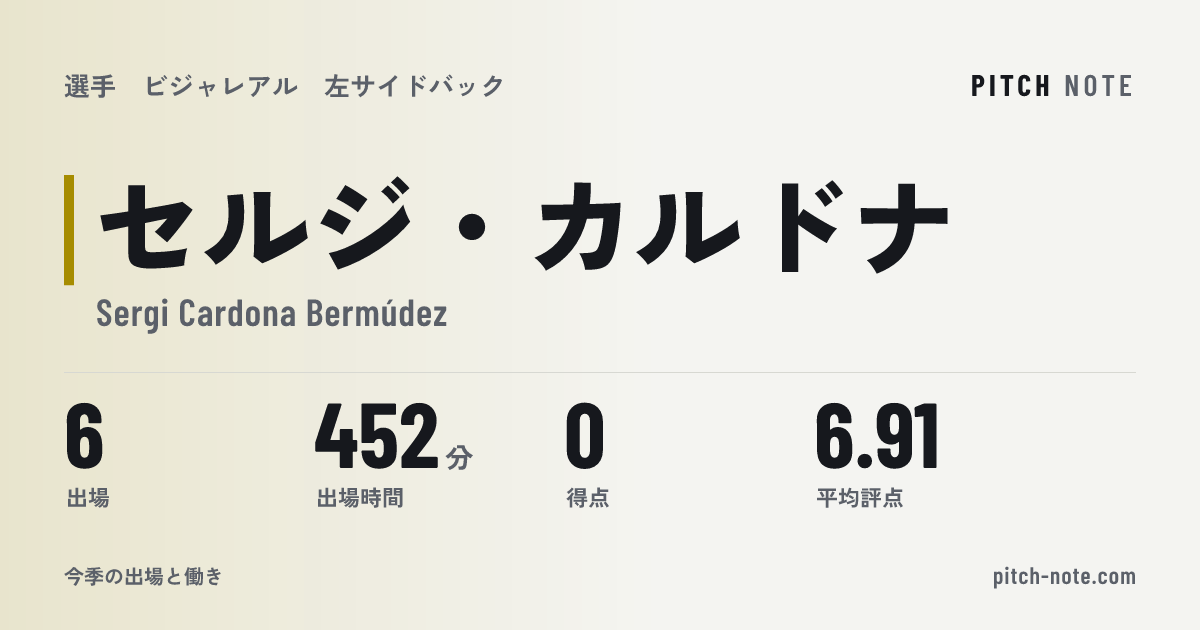Image resolution: width=1200 pixels, height=630 pixels.
Task: Click the gold accent bar beside the name
Action: click(x=69, y=230)
